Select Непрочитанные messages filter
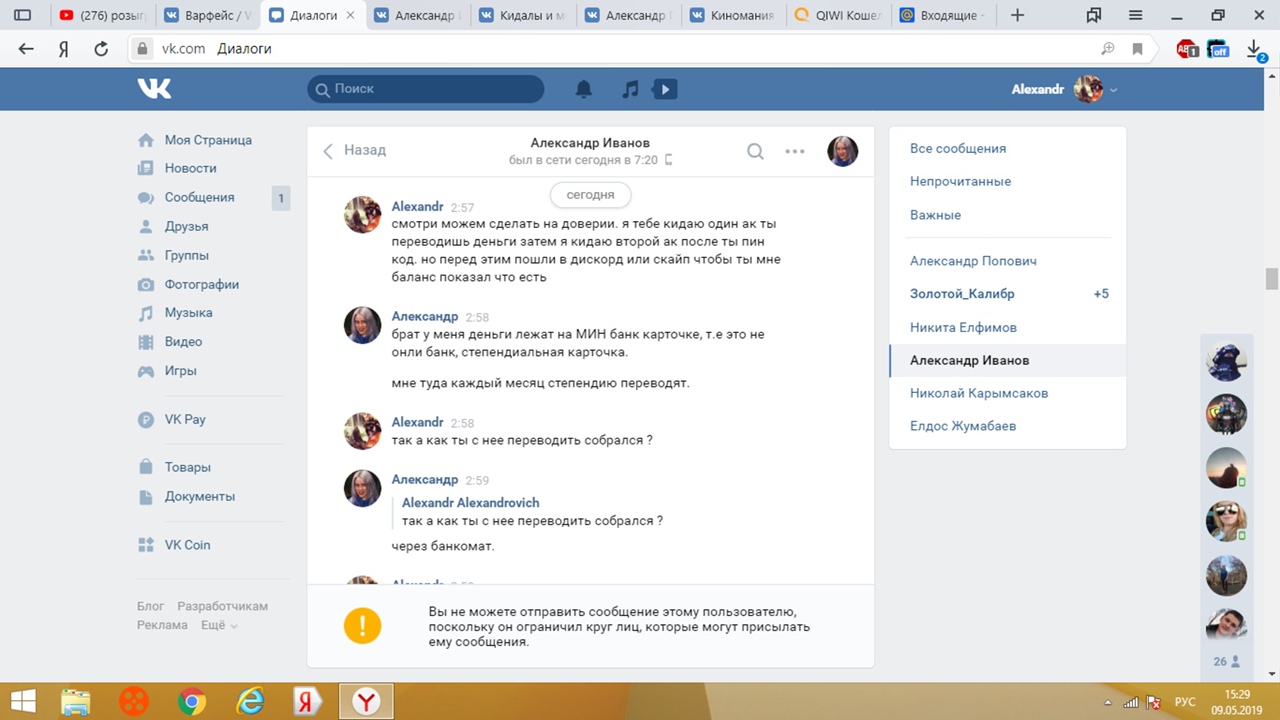The width and height of the screenshot is (1280, 720). (960, 181)
